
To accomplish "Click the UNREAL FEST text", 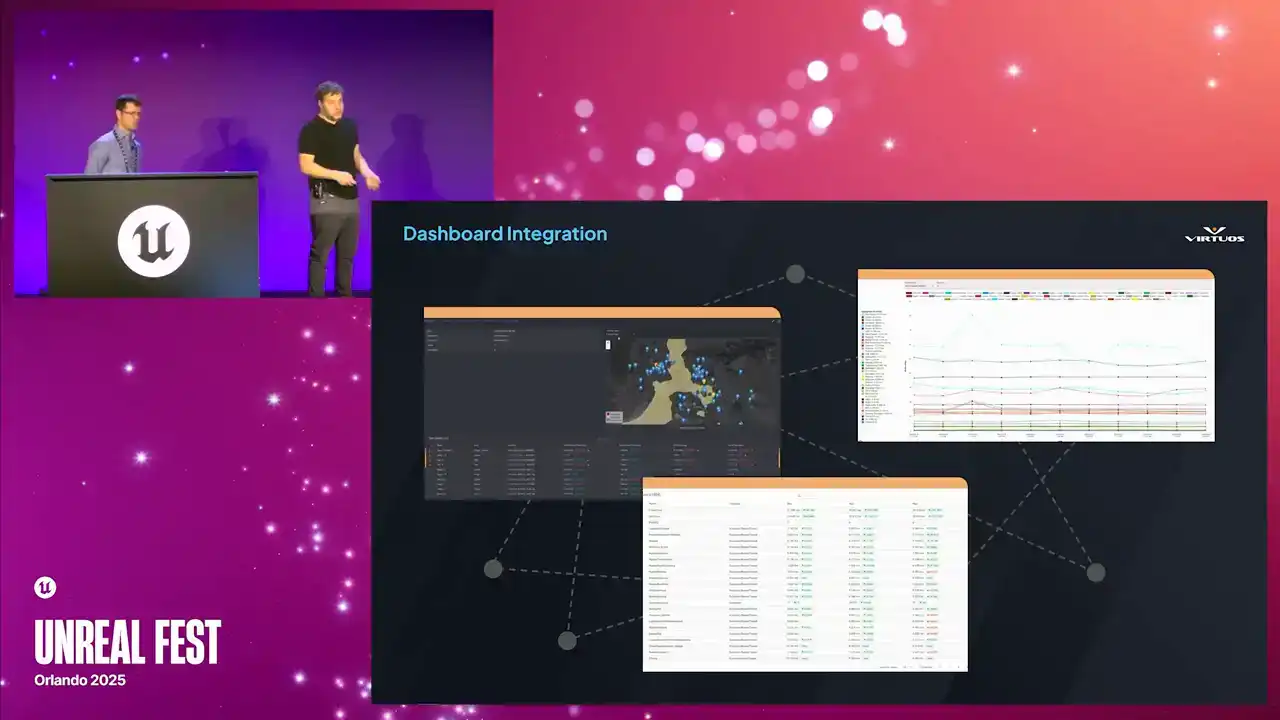I will [x=127, y=642].
